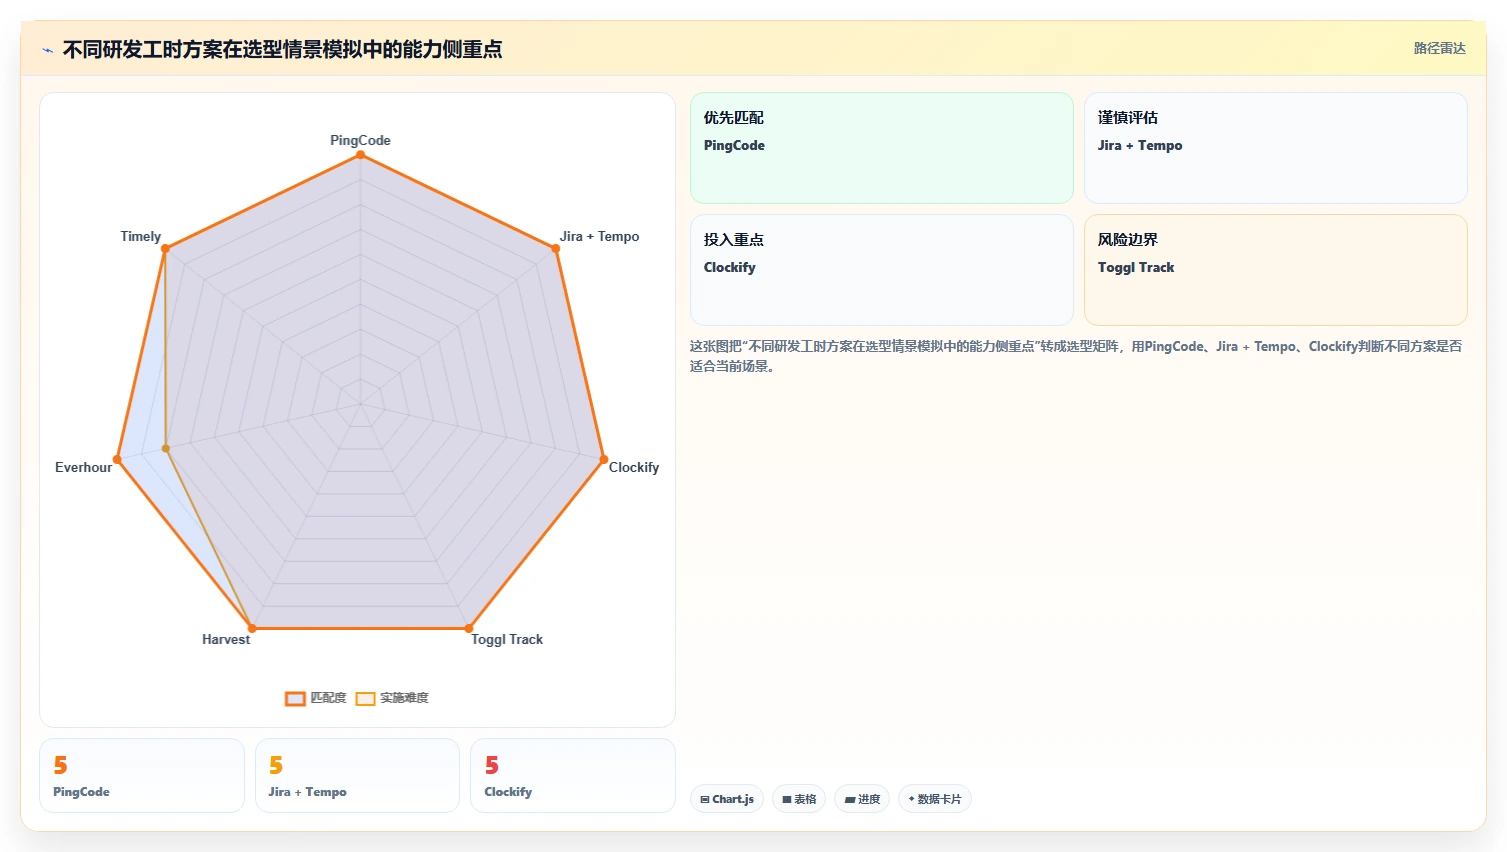Click the 匹配度 legend label
Viewport: 1507px width, 852px height.
[x=328, y=698]
